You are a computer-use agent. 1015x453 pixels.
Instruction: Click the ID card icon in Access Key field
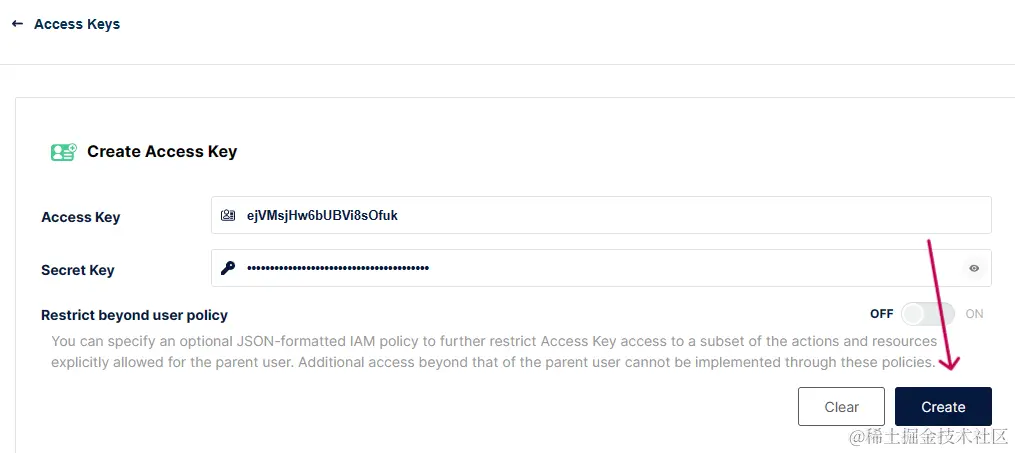click(x=228, y=215)
